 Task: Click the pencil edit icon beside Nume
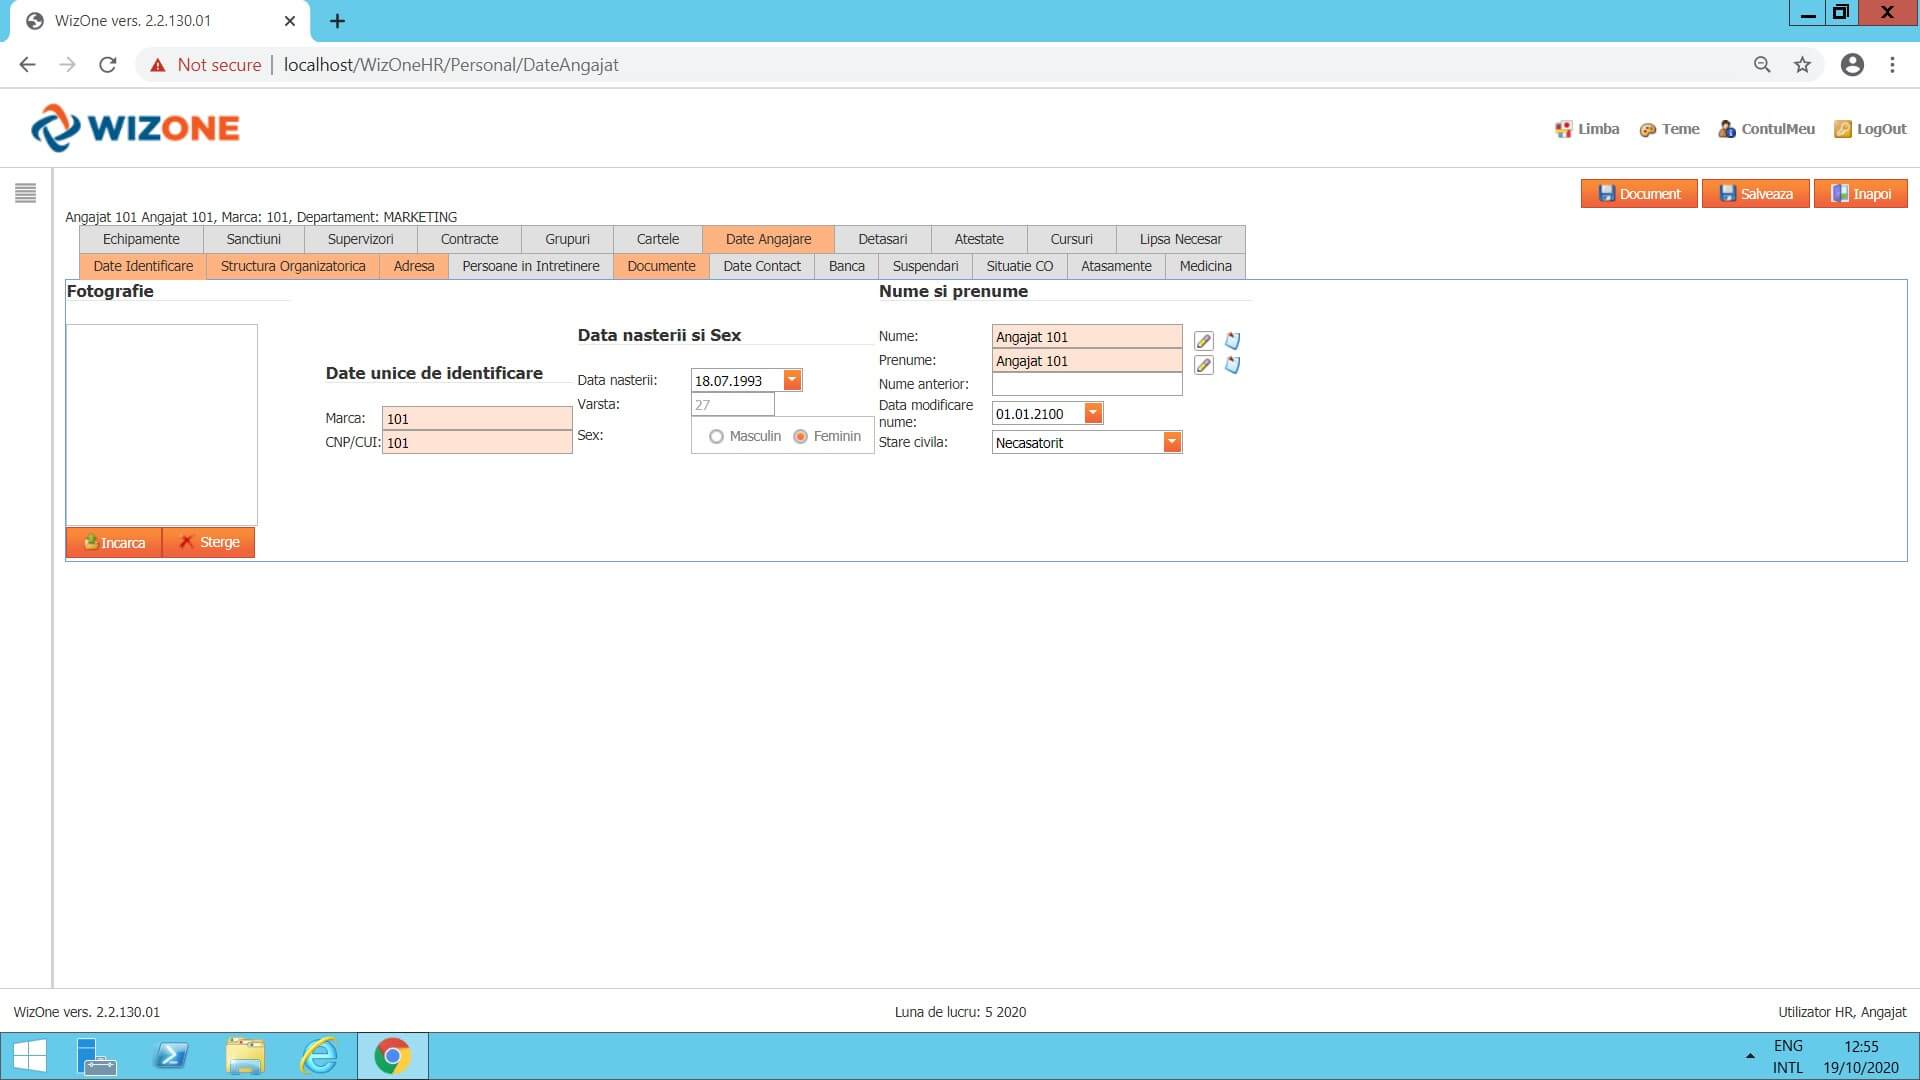[x=1204, y=341]
